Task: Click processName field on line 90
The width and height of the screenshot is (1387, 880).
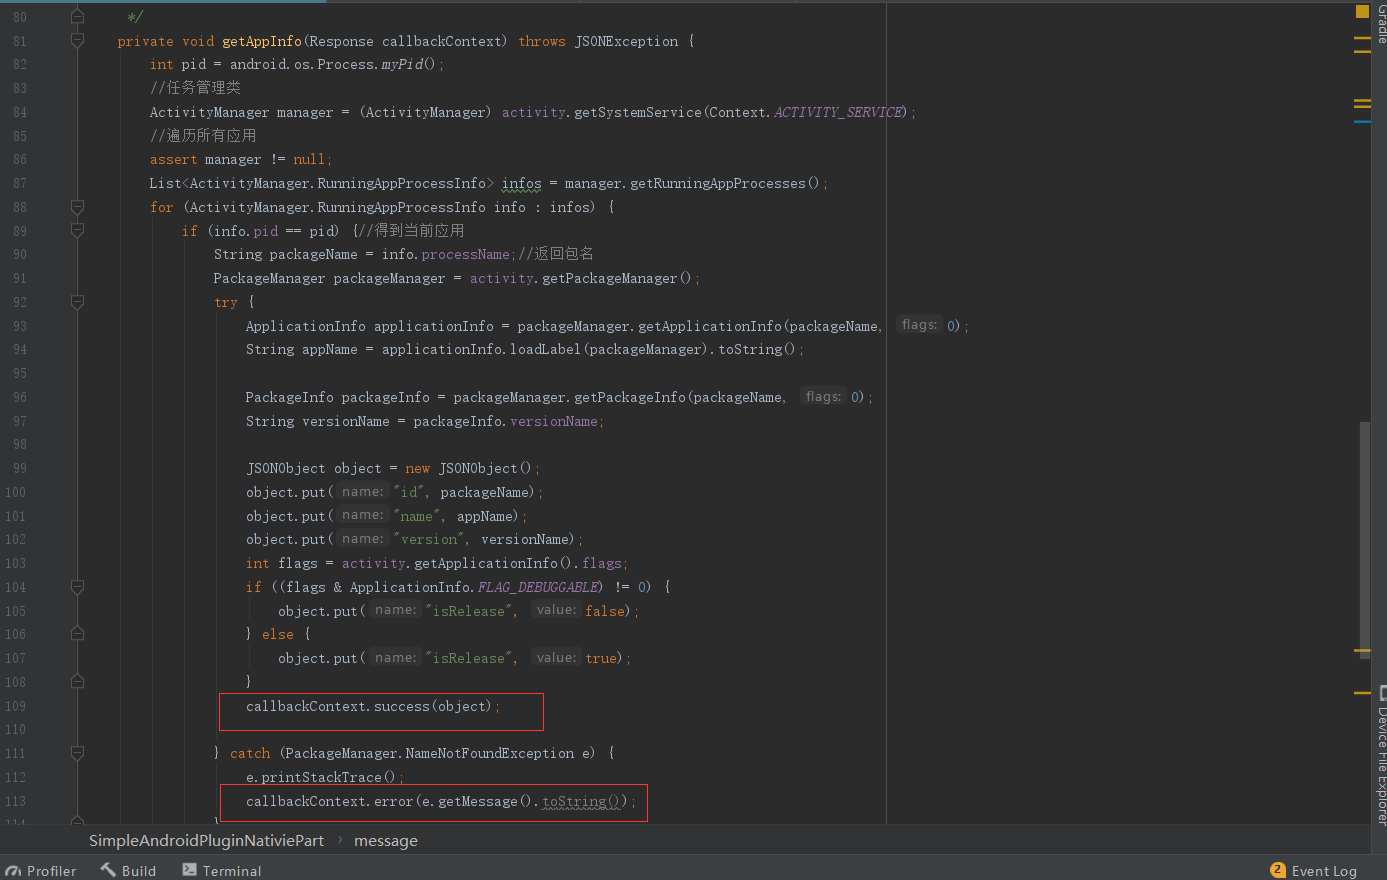Action: coord(465,254)
